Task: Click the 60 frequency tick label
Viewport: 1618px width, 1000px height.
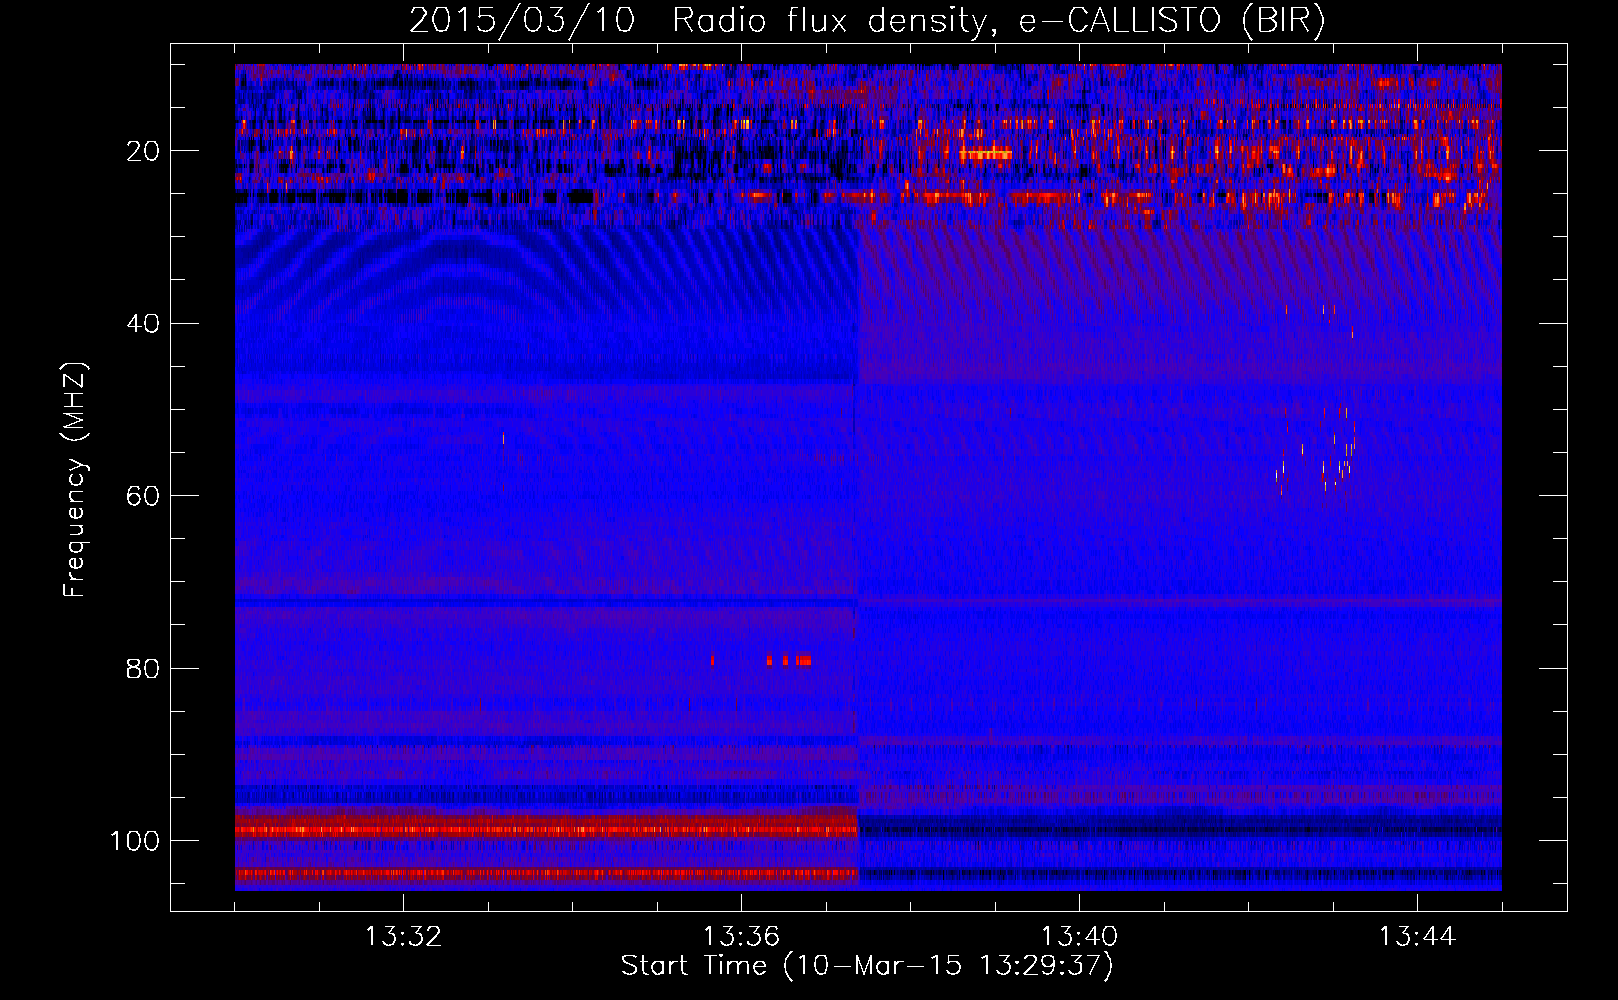Action: click(x=143, y=496)
